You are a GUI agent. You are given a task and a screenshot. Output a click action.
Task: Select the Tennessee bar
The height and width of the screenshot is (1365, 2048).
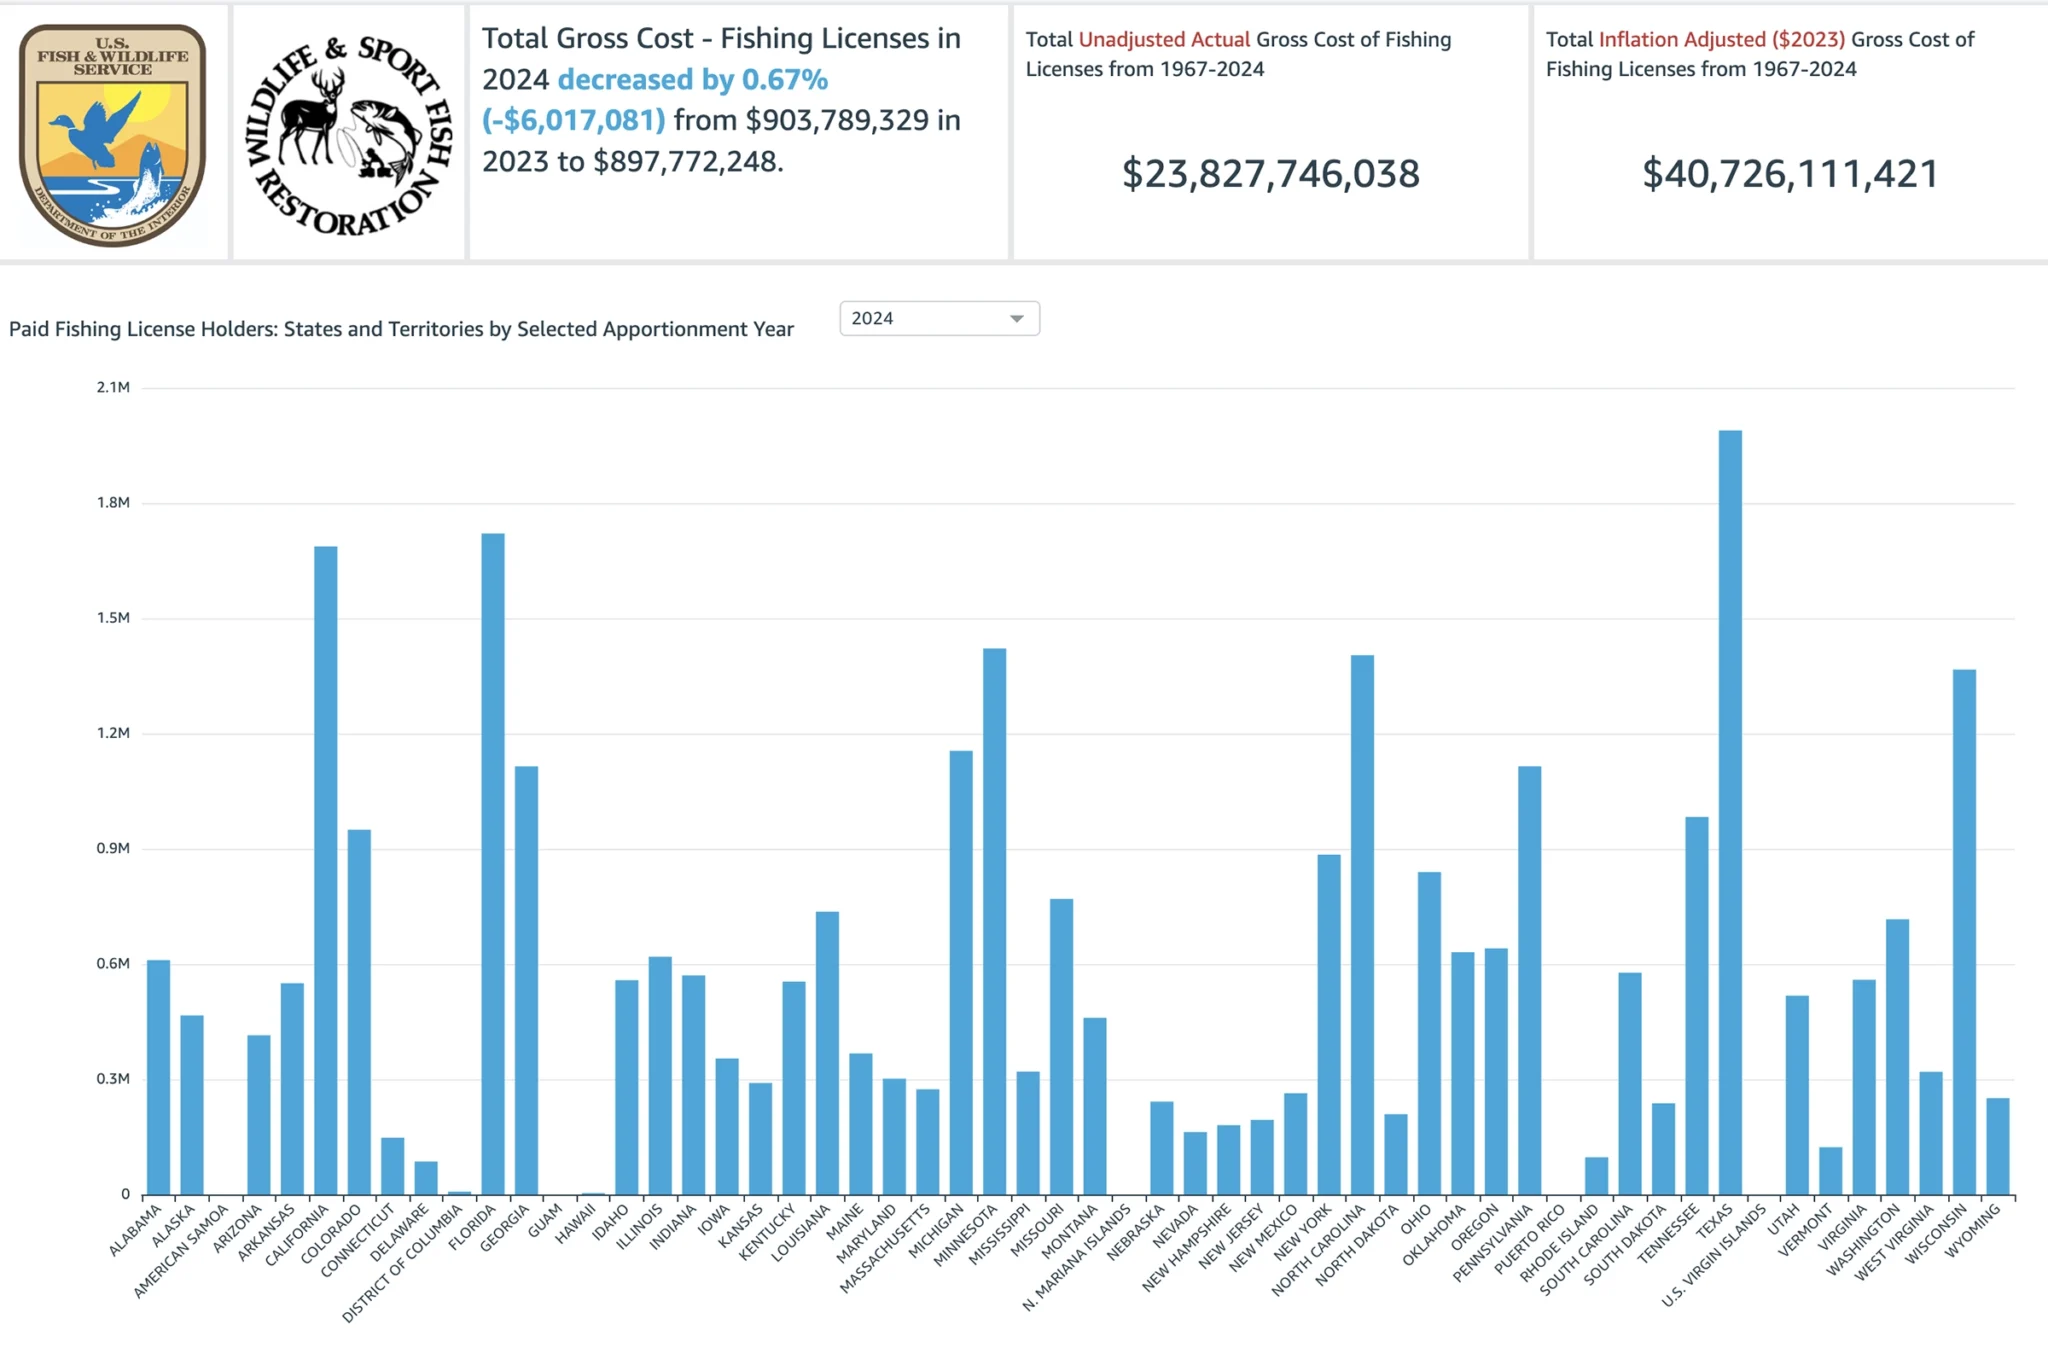(x=1697, y=1006)
